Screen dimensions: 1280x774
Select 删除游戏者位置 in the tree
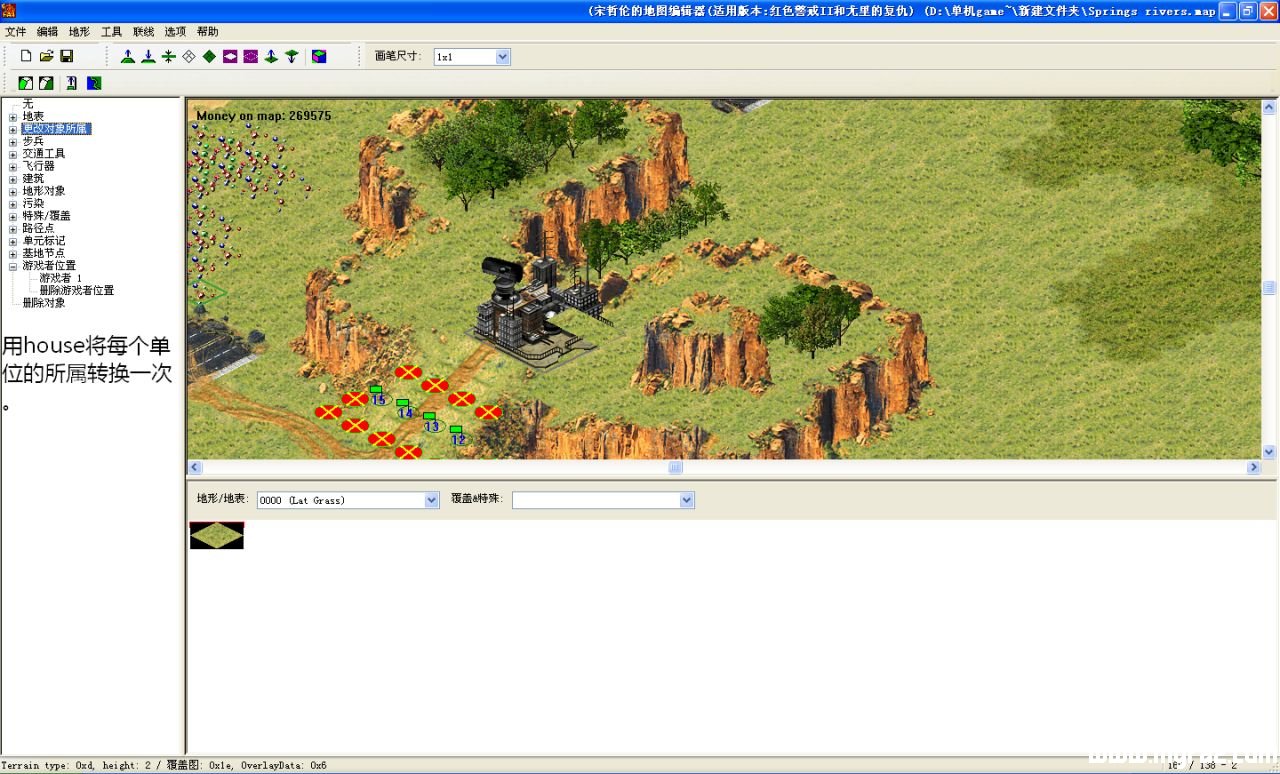77,290
